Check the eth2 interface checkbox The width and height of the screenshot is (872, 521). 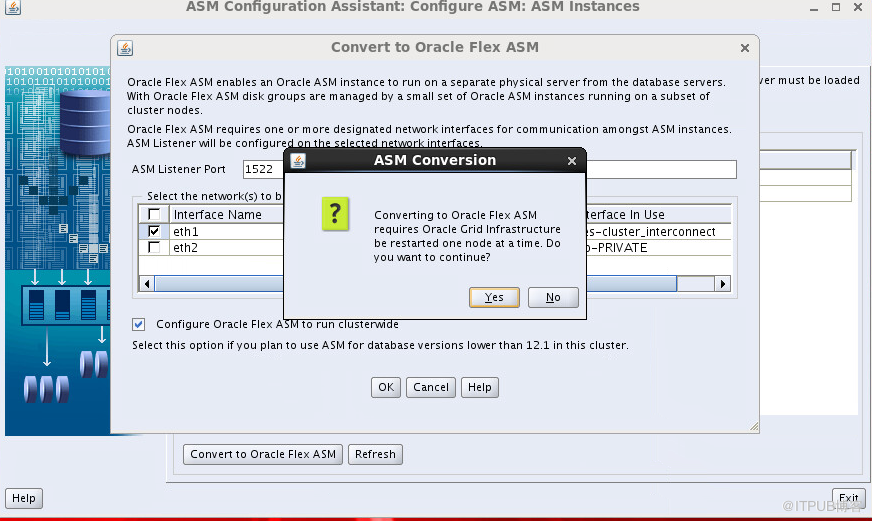154,247
